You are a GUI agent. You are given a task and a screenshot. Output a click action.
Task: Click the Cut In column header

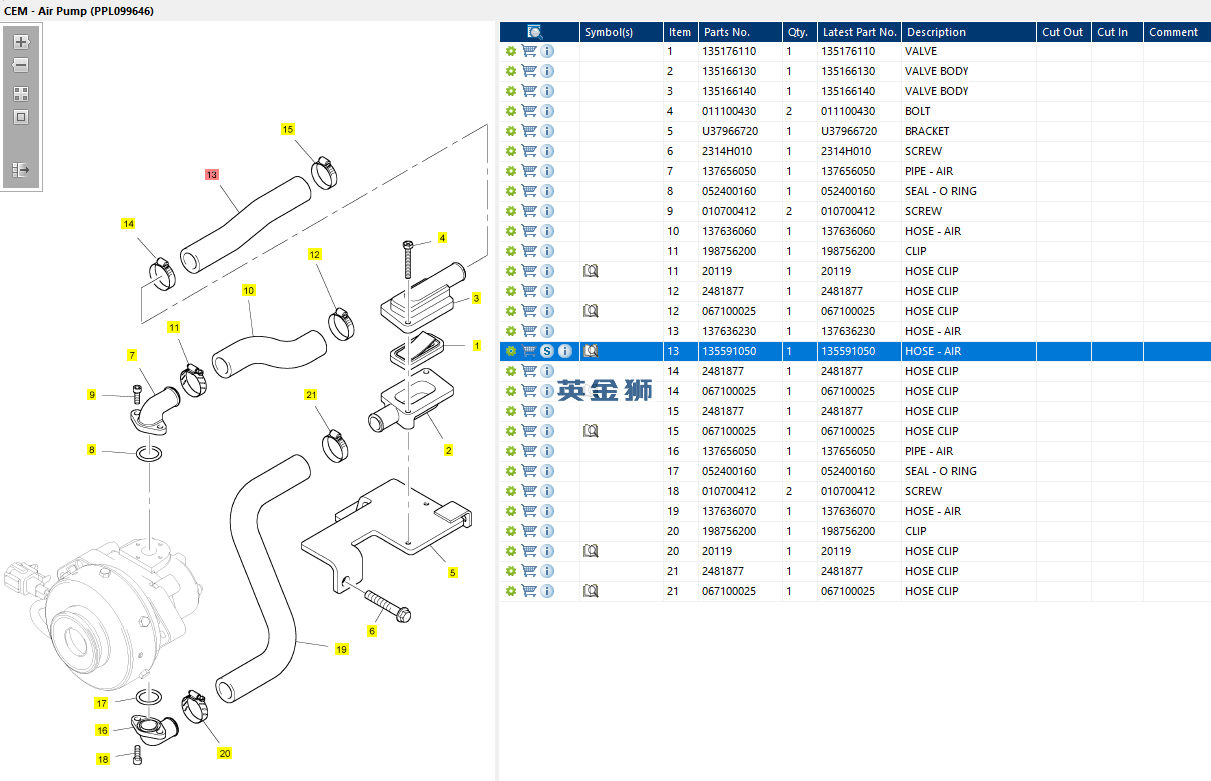1117,32
